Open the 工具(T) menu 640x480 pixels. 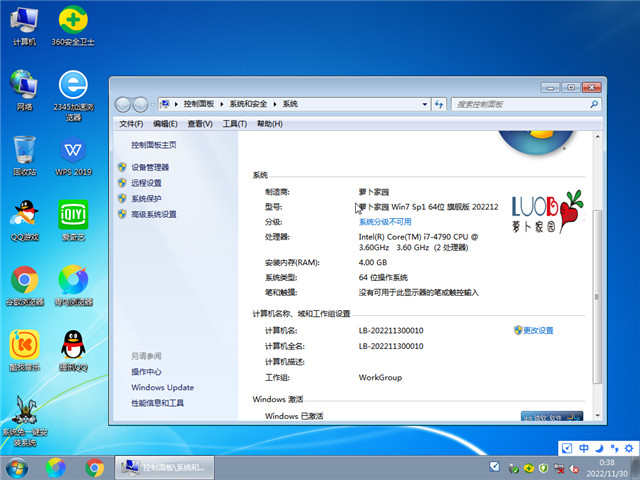234,124
